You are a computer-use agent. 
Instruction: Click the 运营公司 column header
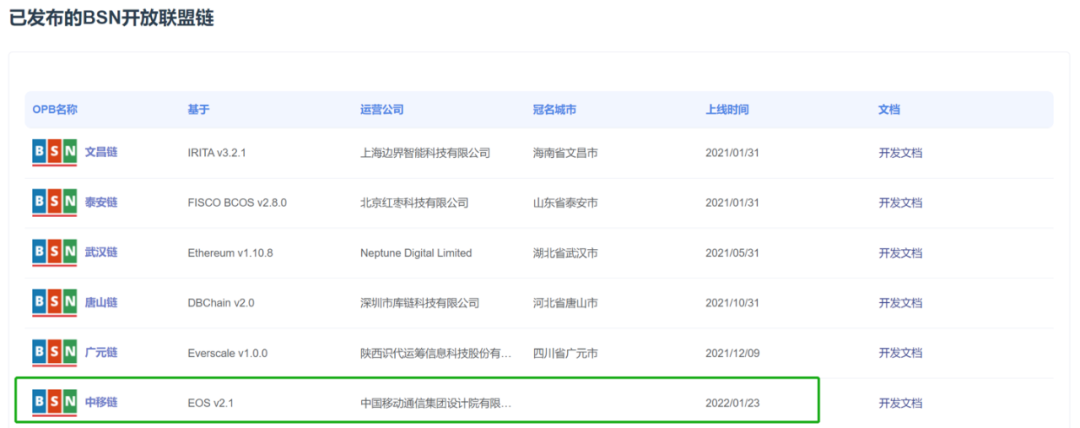coord(382,110)
